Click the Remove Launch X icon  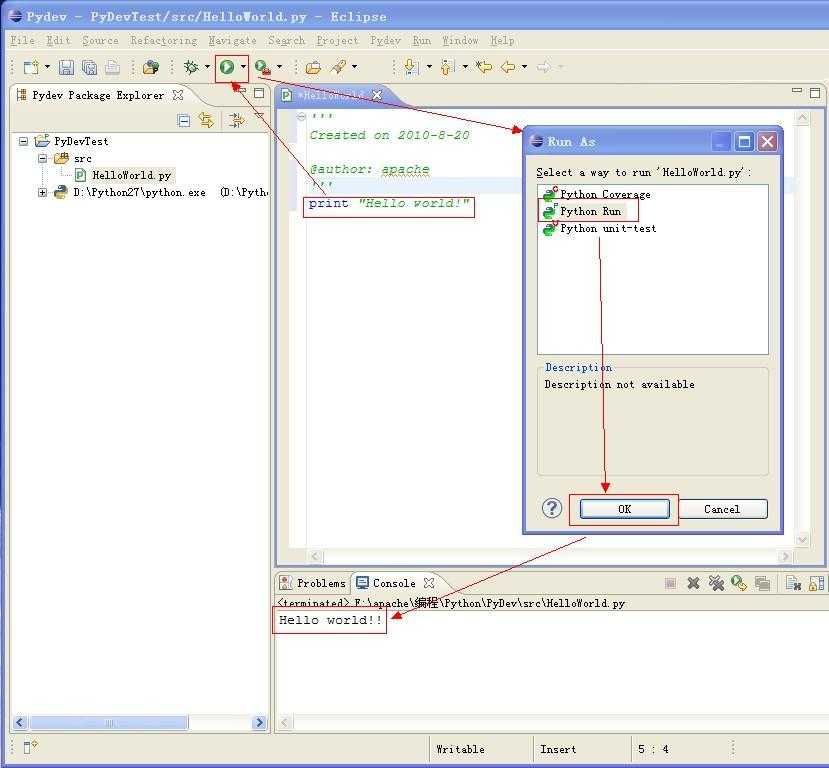(x=693, y=583)
